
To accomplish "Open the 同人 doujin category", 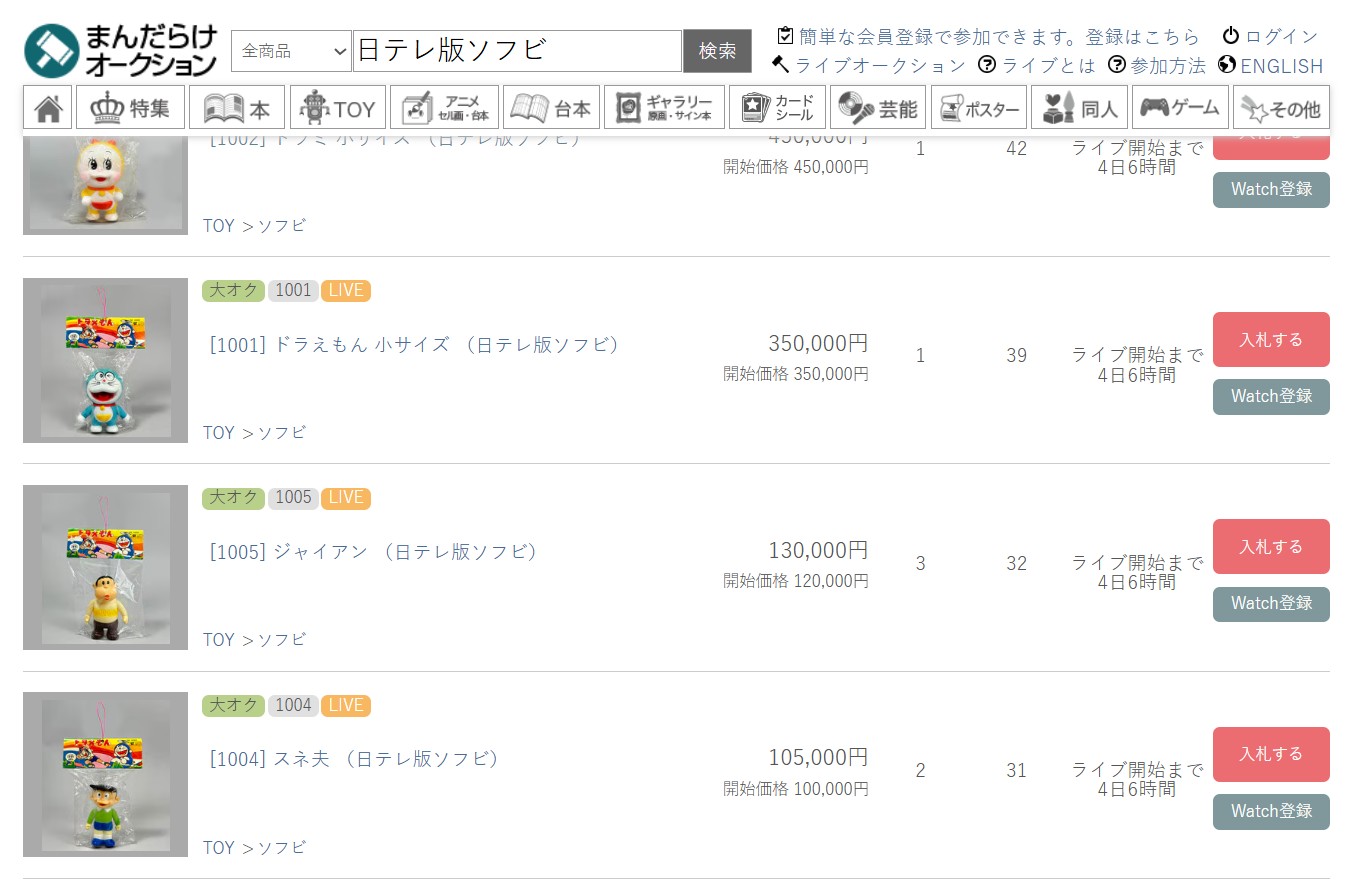I will pyautogui.click(x=1079, y=108).
